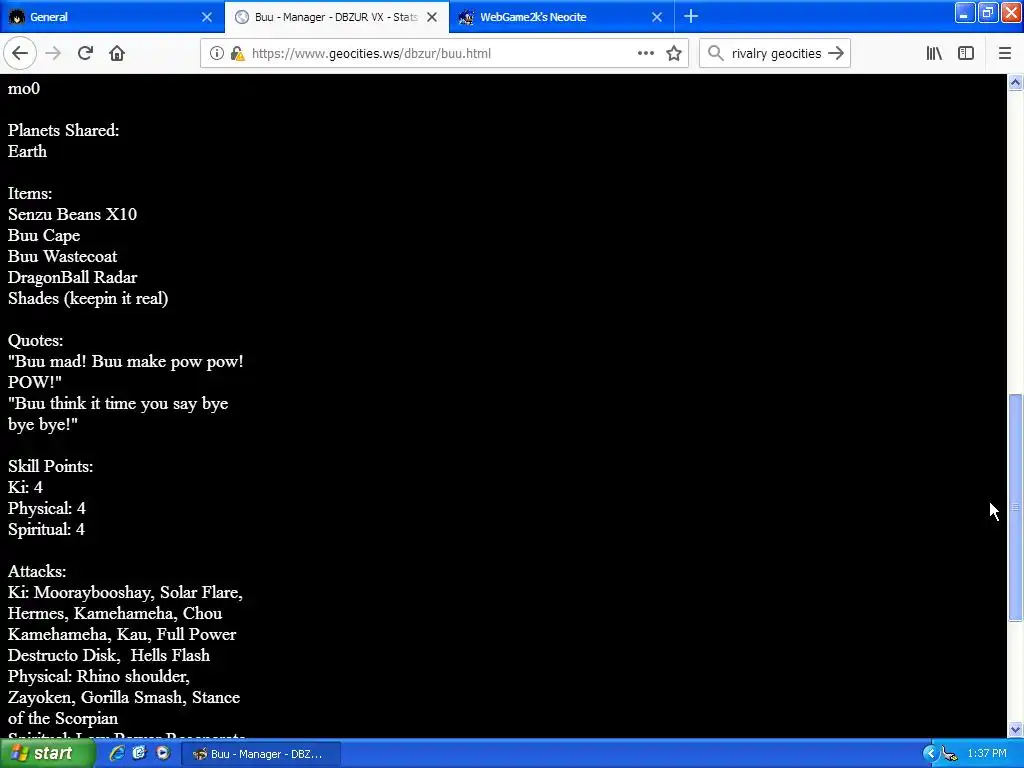Show site information icon in address bar
The image size is (1024, 768).
[x=216, y=54]
